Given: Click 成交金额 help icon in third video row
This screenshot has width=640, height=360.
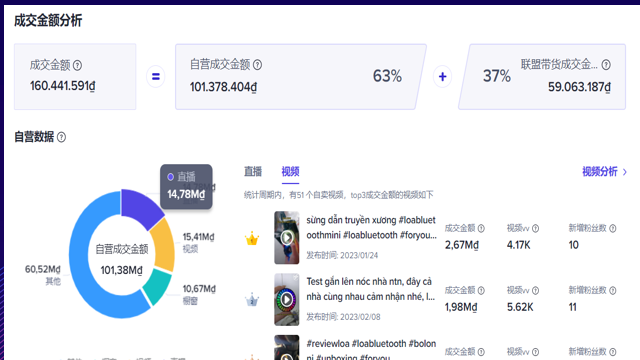Looking at the screenshot, I should 481,352.
